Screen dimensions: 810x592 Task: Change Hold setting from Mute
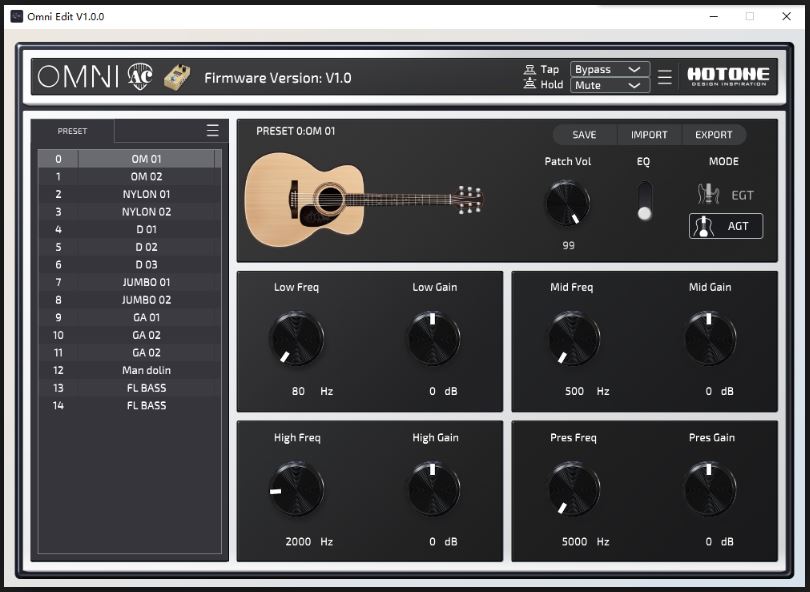tap(609, 86)
